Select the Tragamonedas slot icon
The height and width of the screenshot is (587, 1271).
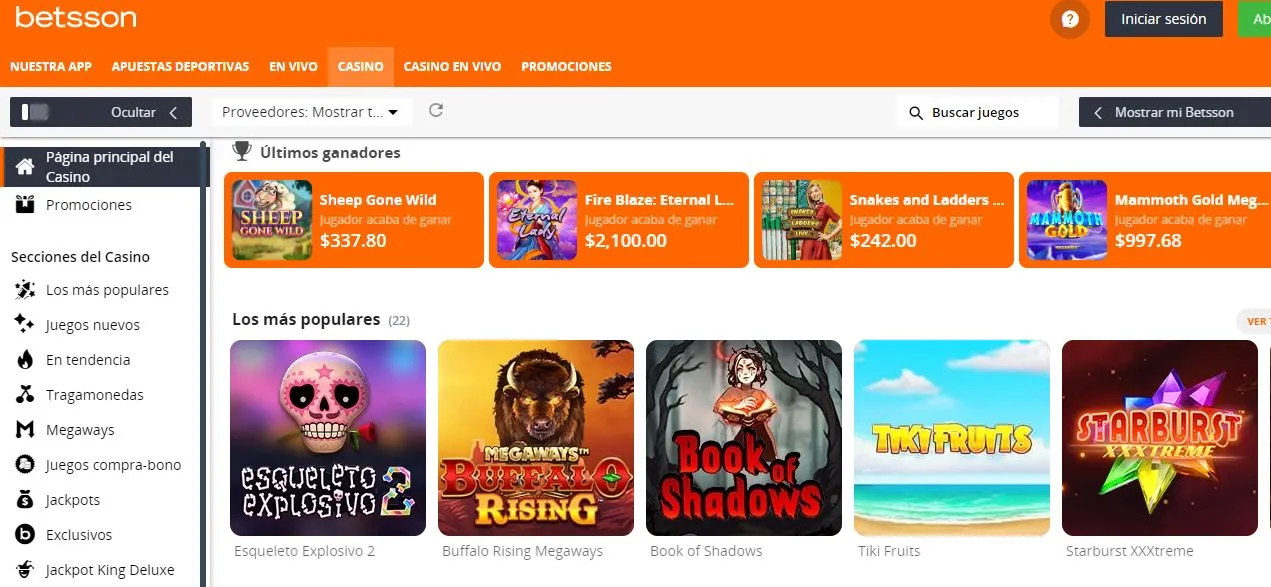point(24,394)
